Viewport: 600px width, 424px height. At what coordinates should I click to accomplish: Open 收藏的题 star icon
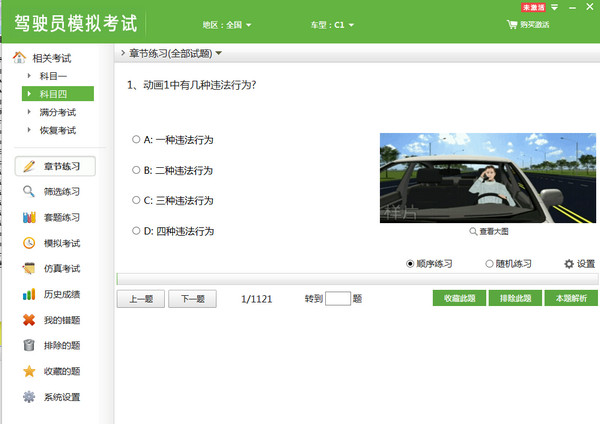pos(29,371)
